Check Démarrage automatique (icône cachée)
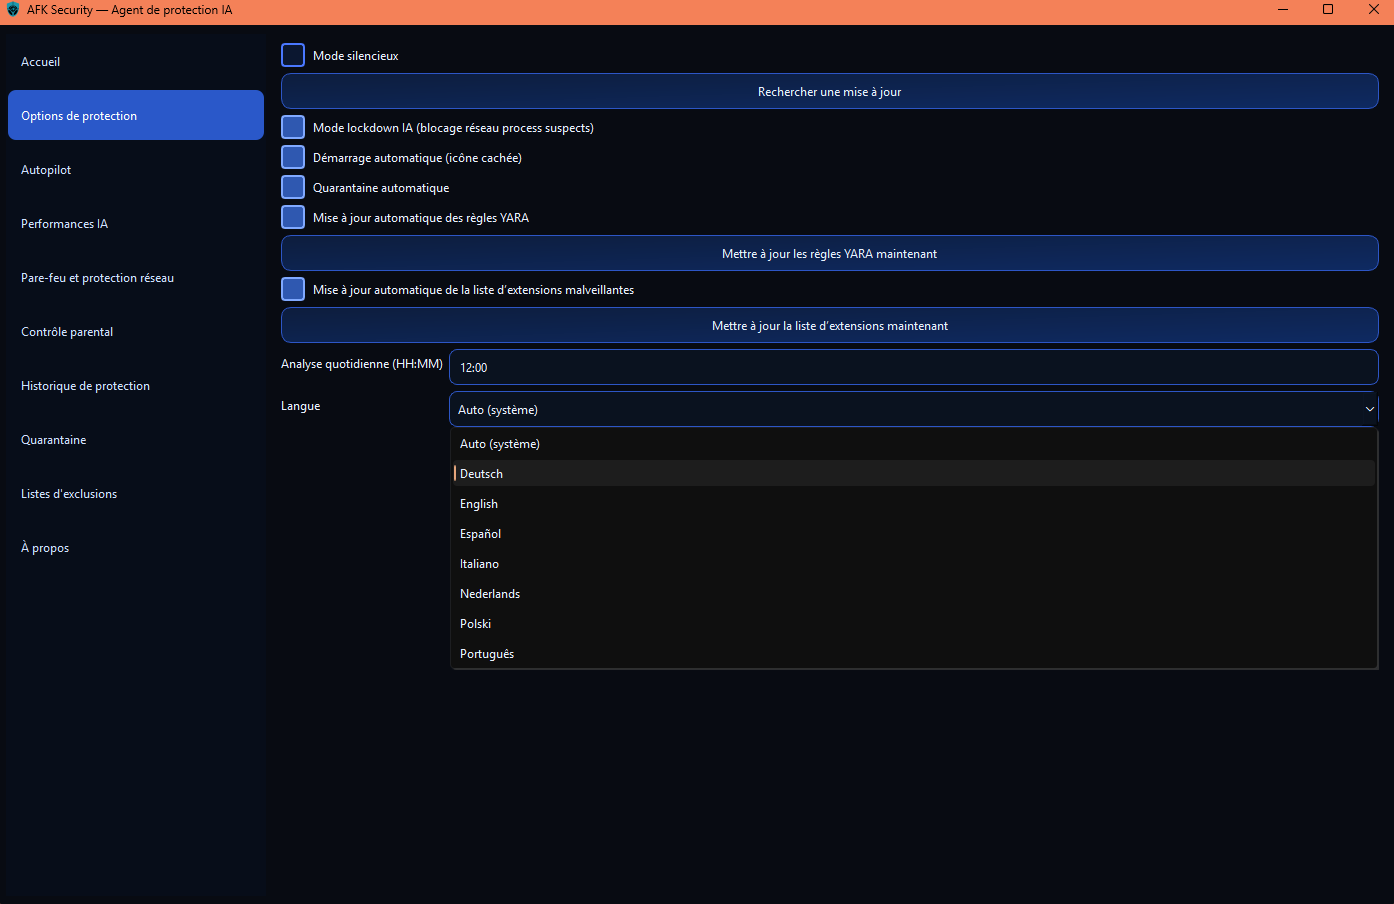 pos(293,157)
